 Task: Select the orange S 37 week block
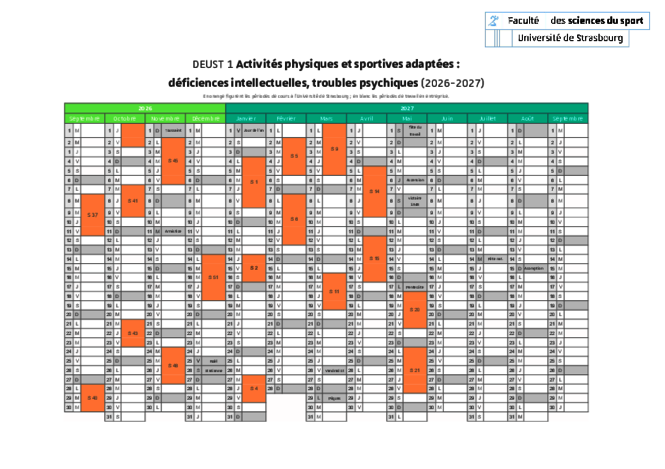pos(92,215)
